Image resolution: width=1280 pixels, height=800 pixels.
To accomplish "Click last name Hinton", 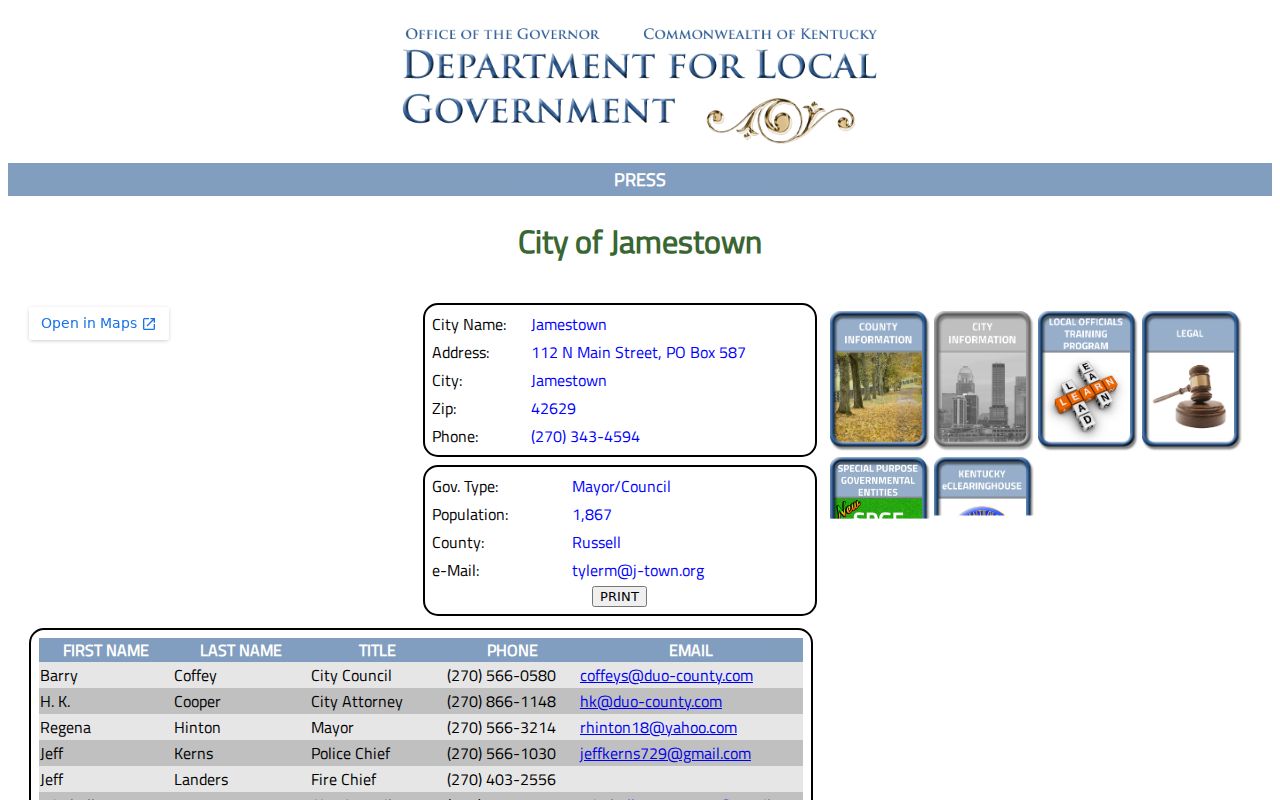I will pos(197,728).
